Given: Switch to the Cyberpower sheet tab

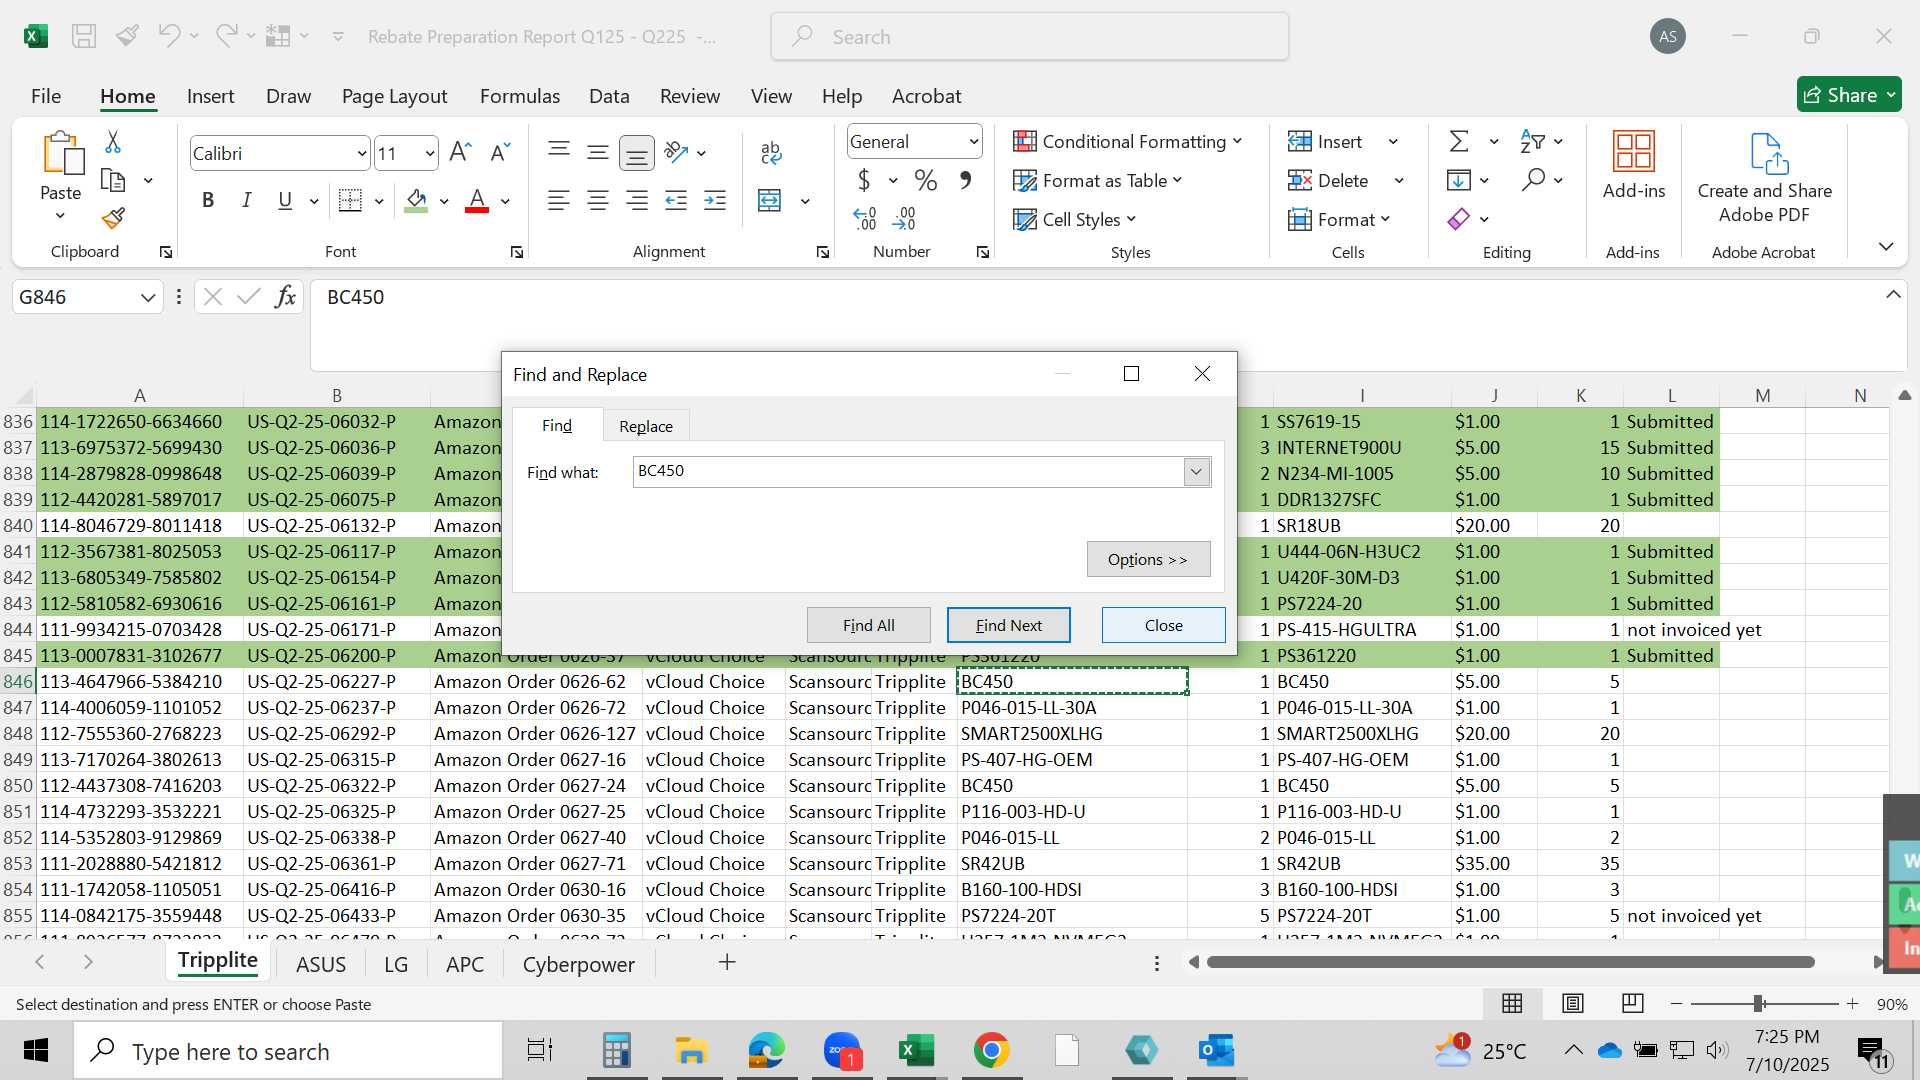Looking at the screenshot, I should click(x=579, y=964).
